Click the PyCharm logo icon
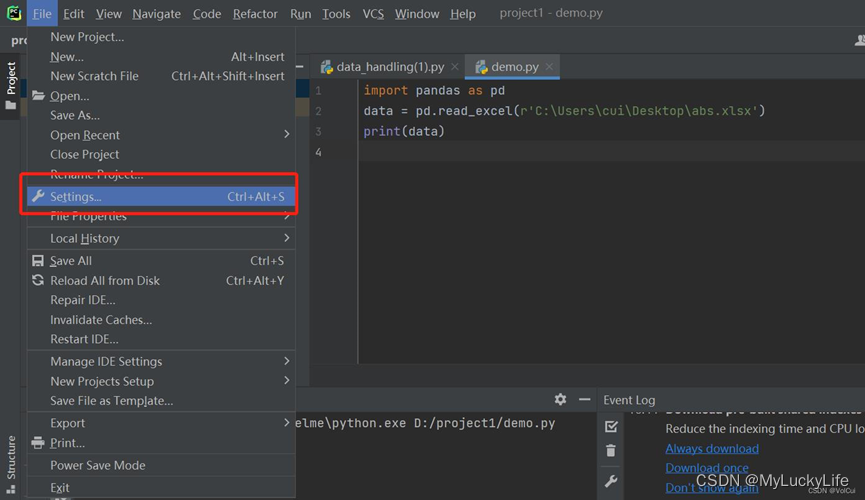 [14, 13]
